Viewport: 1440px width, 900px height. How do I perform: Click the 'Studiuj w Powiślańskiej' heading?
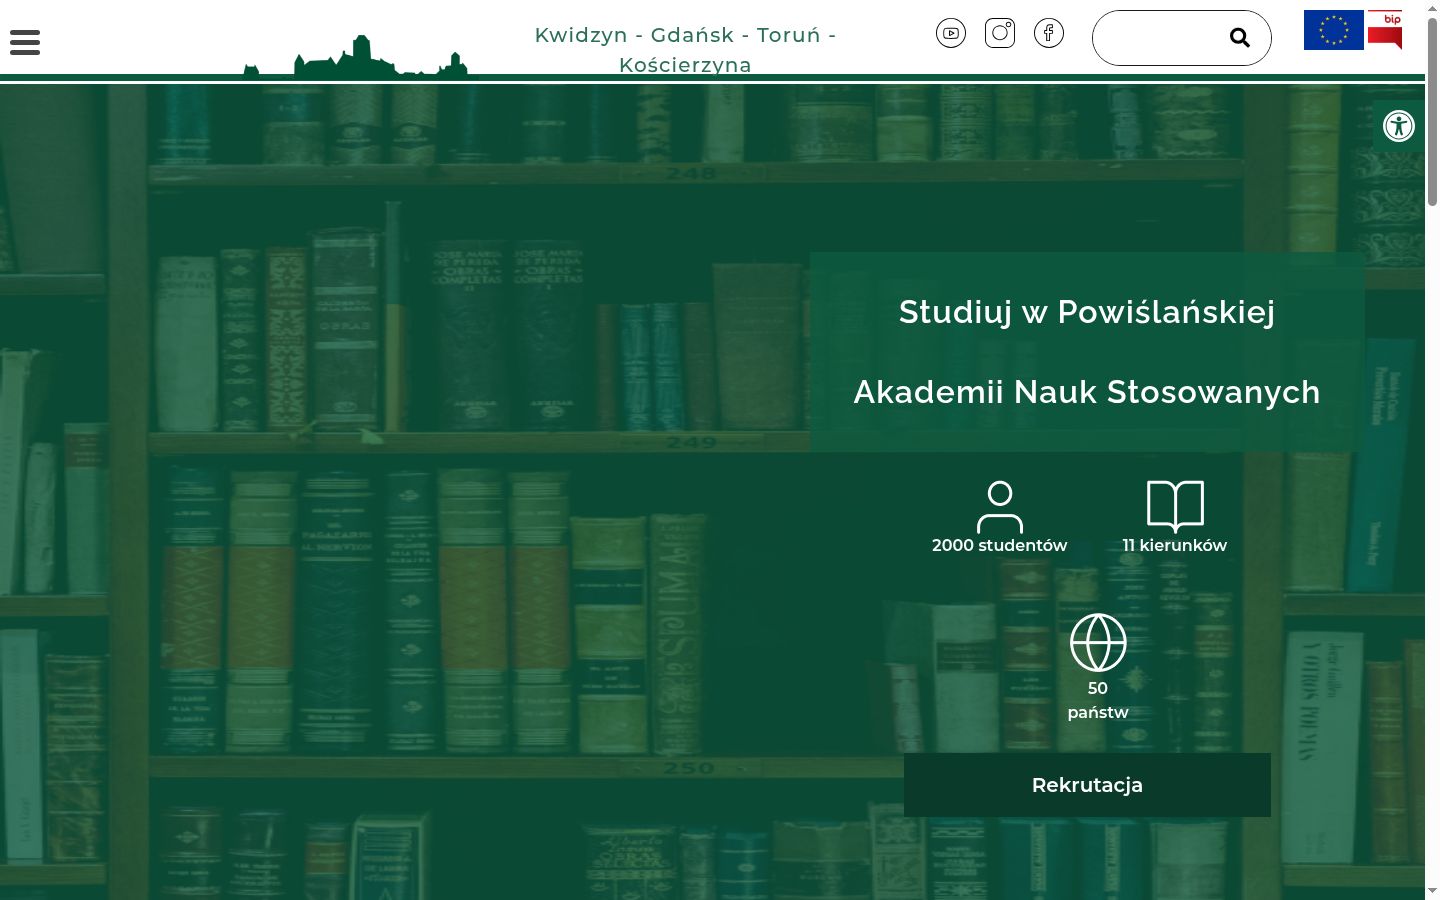(x=1087, y=312)
